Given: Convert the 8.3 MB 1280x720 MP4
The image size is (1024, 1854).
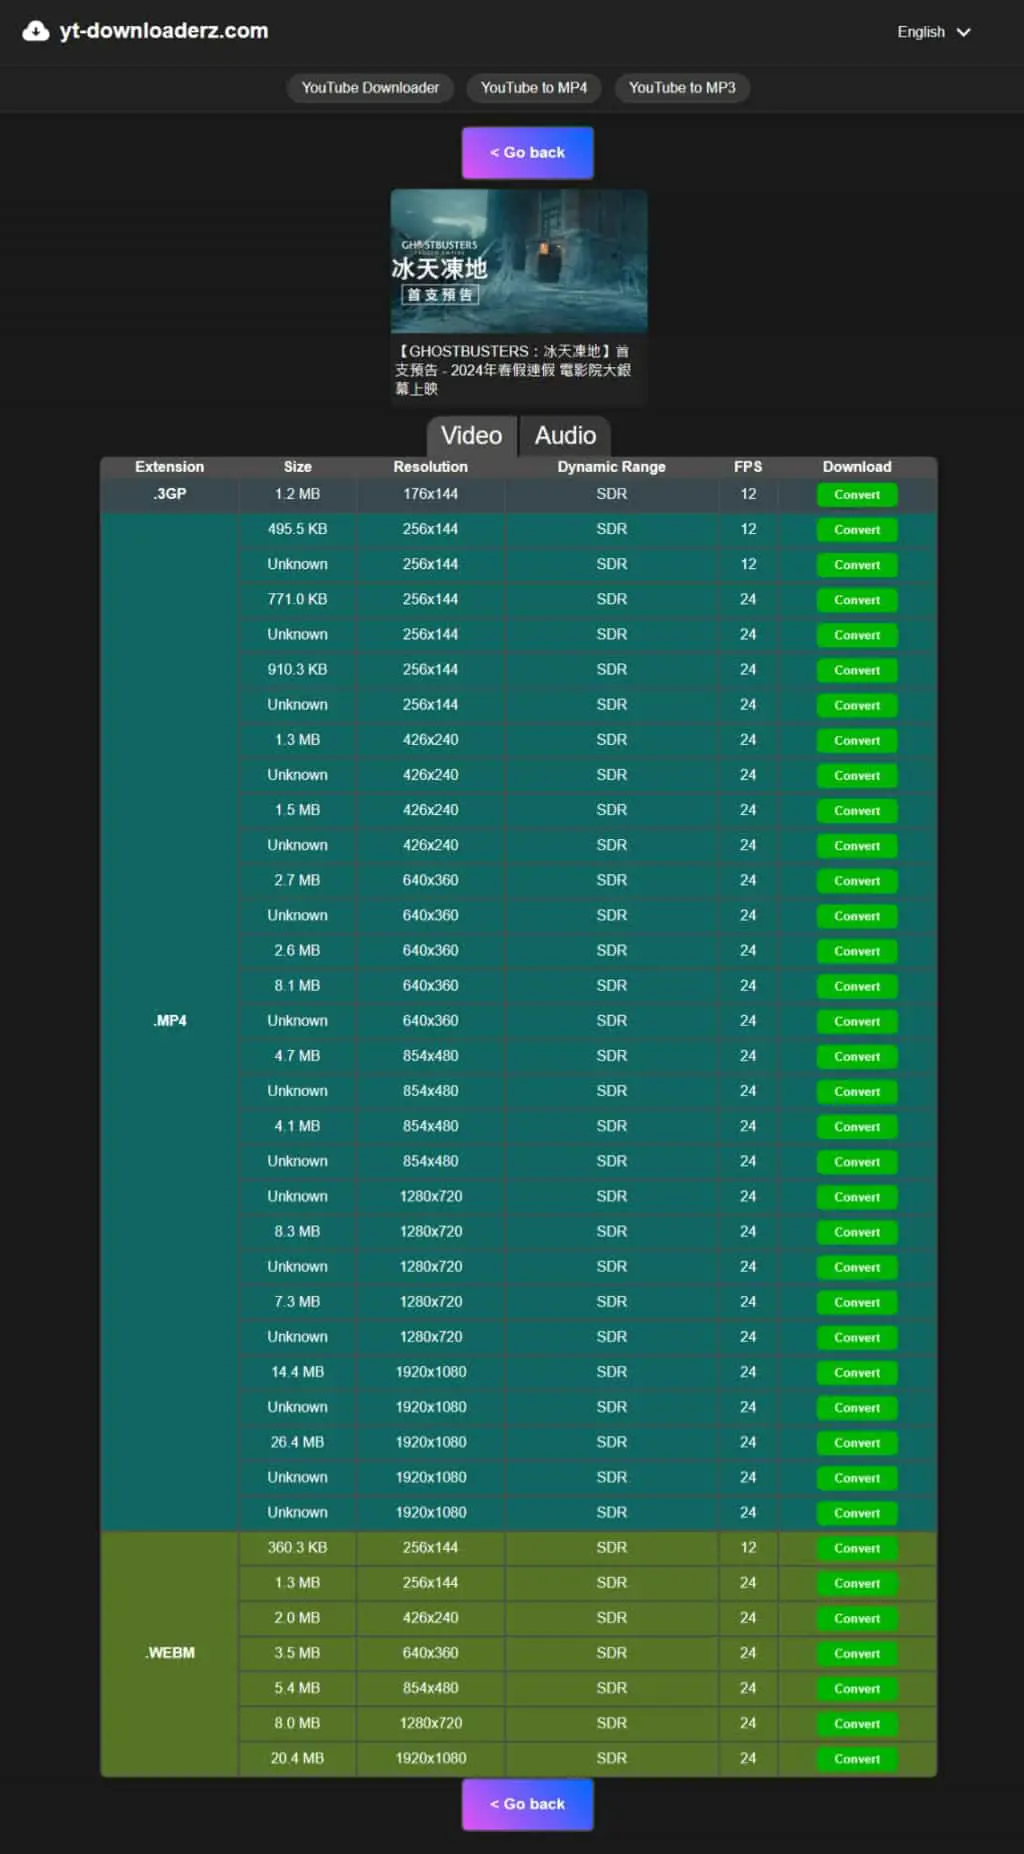Looking at the screenshot, I should pos(857,1232).
